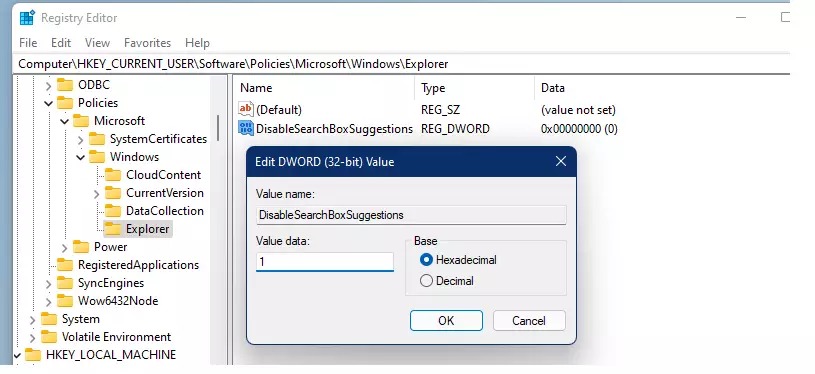Expand the CurrentVersion key
Image resolution: width=815 pixels, height=374 pixels.
[97, 193]
